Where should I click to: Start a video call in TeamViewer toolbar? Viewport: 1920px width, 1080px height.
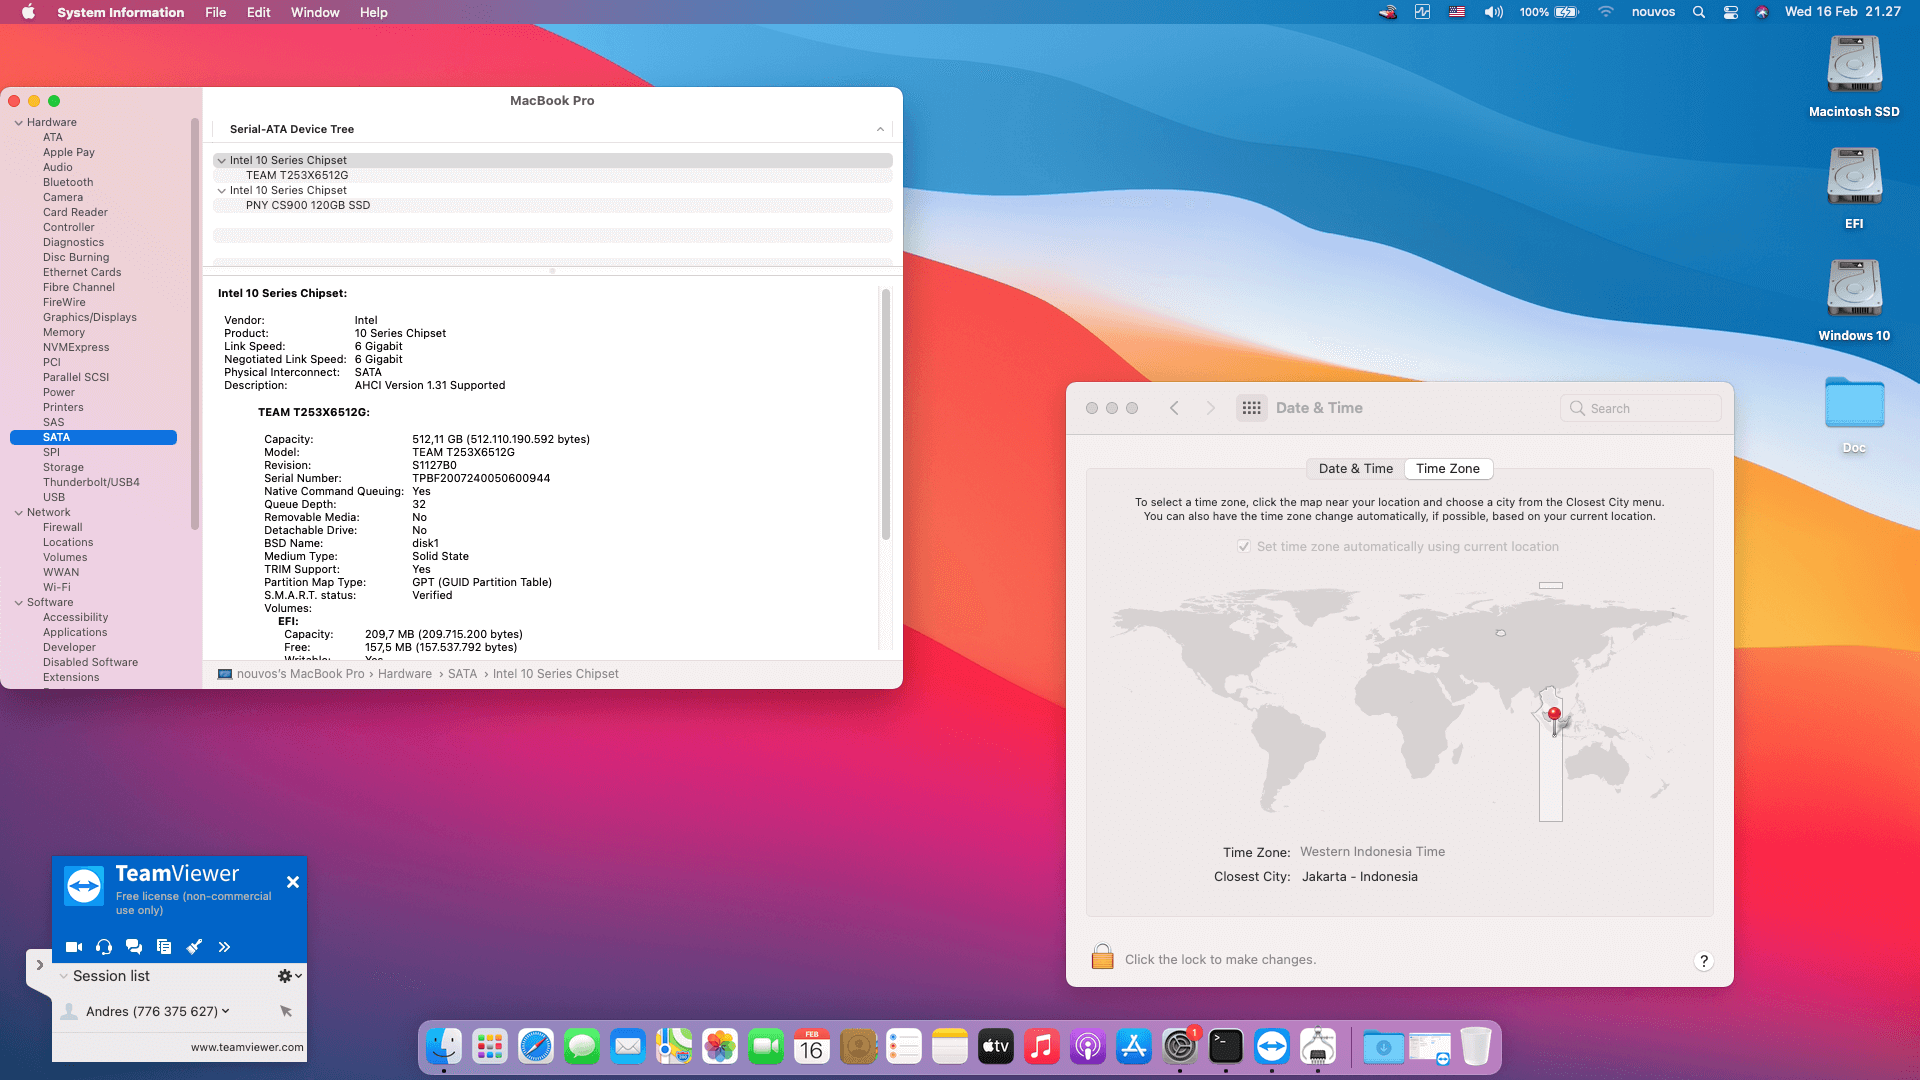coord(74,946)
